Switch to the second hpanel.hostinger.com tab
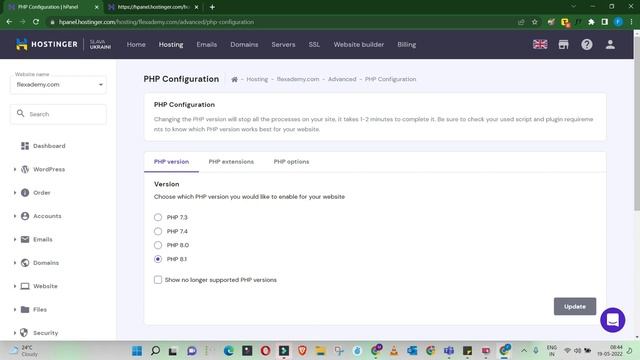The image size is (640, 360). pyautogui.click(x=153, y=7)
